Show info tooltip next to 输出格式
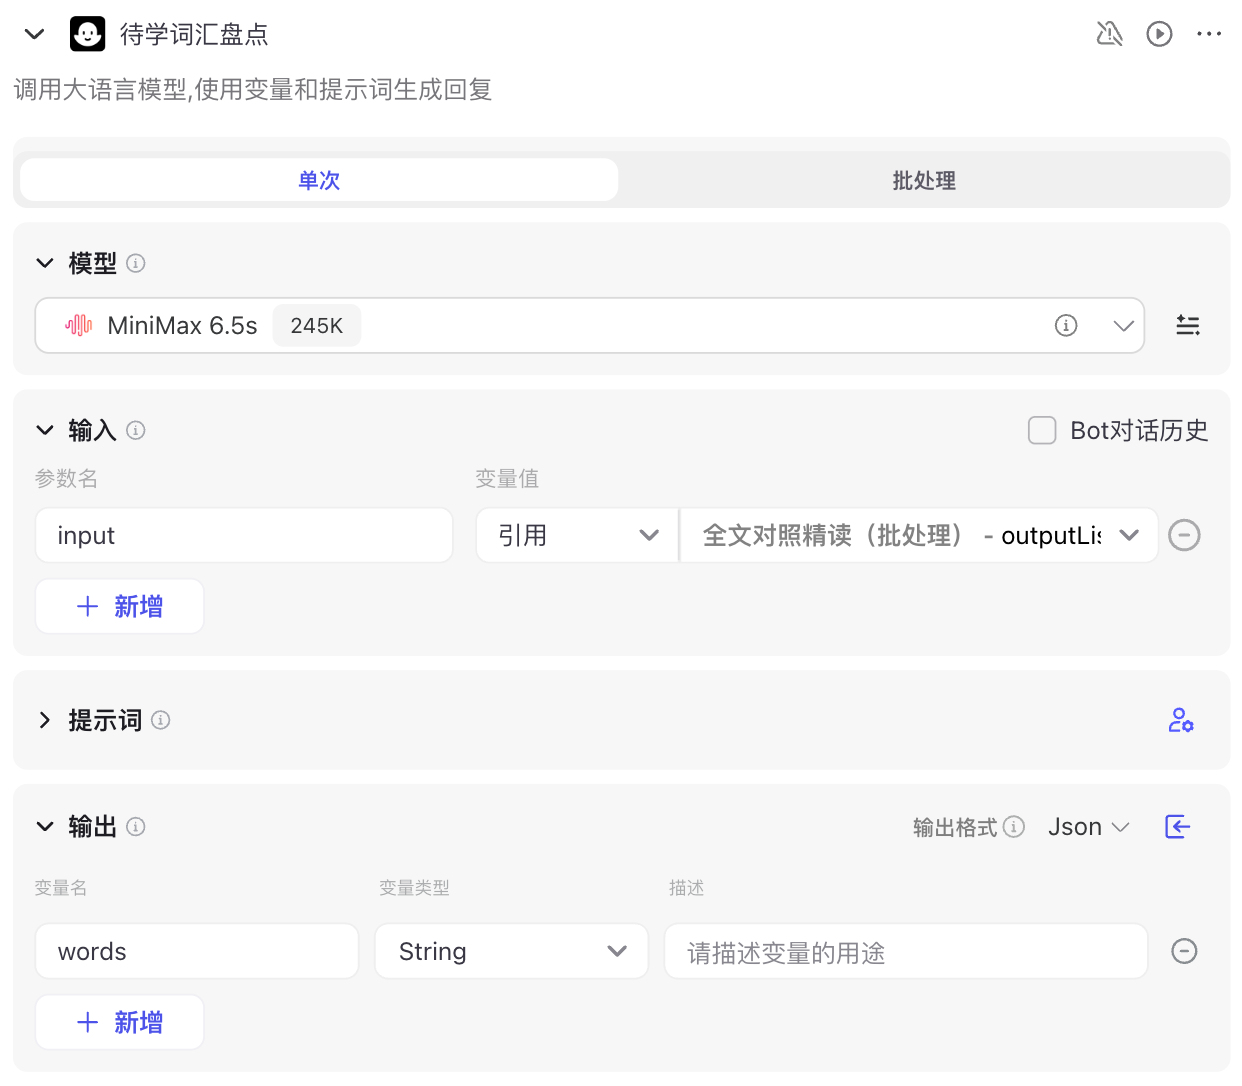 [x=1014, y=827]
